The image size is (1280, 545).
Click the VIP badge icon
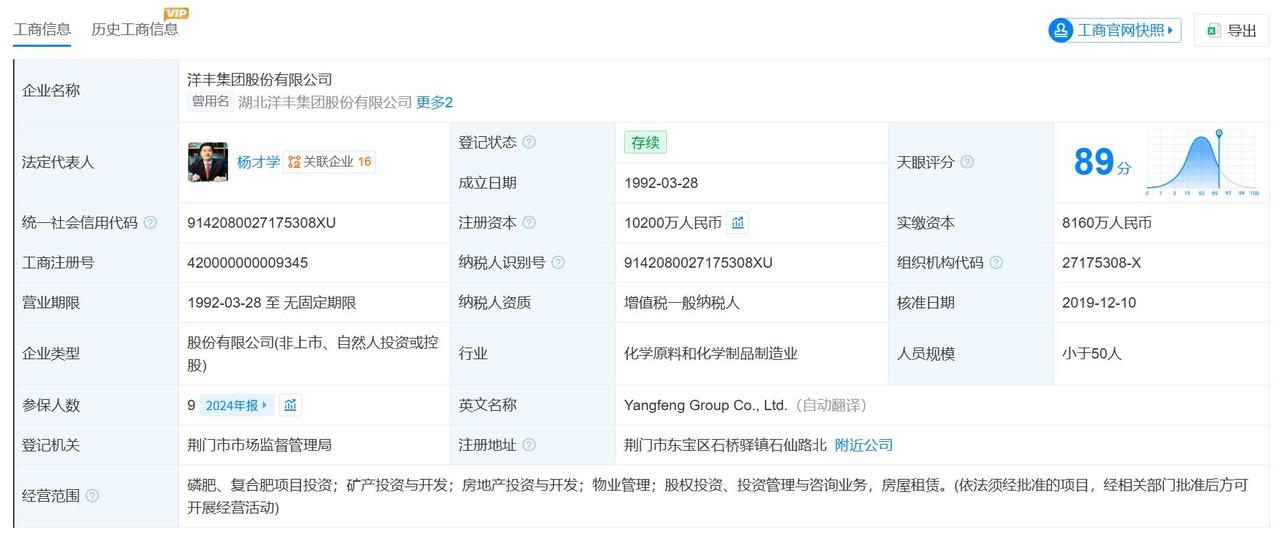(x=176, y=13)
